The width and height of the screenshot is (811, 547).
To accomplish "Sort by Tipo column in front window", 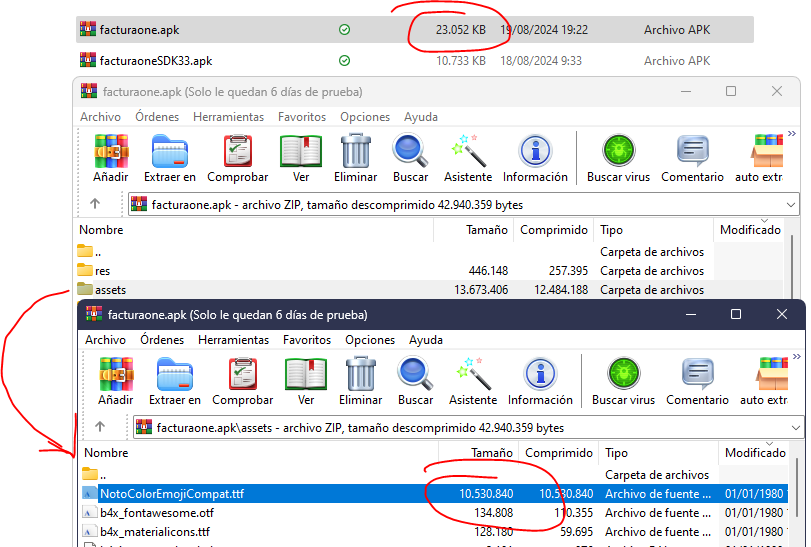I will pos(658,452).
